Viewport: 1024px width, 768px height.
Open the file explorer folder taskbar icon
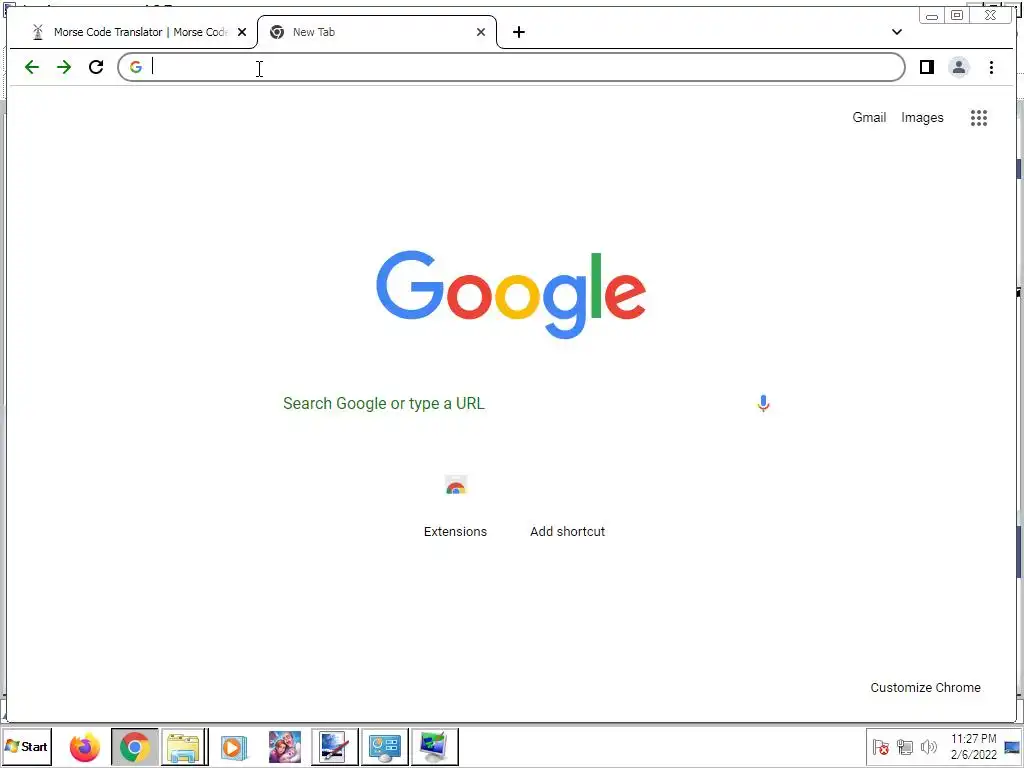[184, 747]
